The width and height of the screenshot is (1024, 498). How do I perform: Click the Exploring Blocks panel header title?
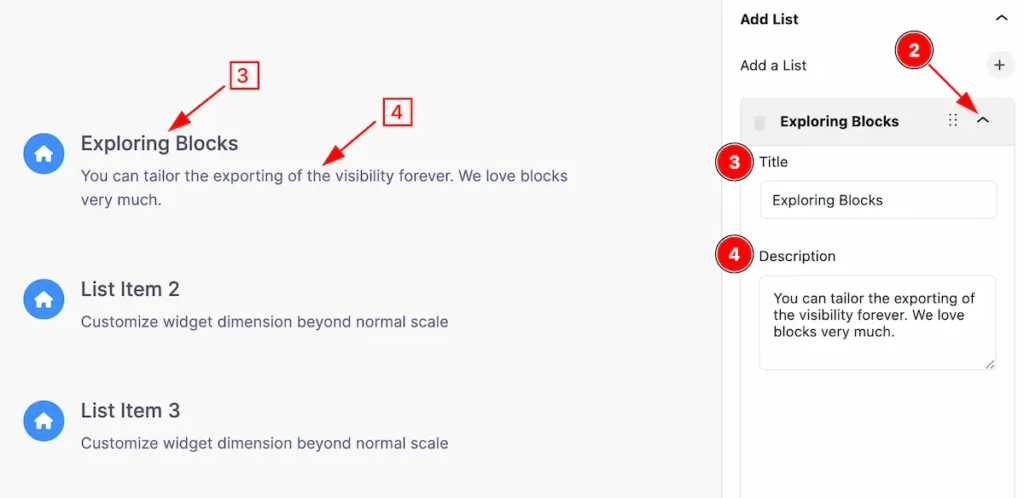click(x=839, y=121)
